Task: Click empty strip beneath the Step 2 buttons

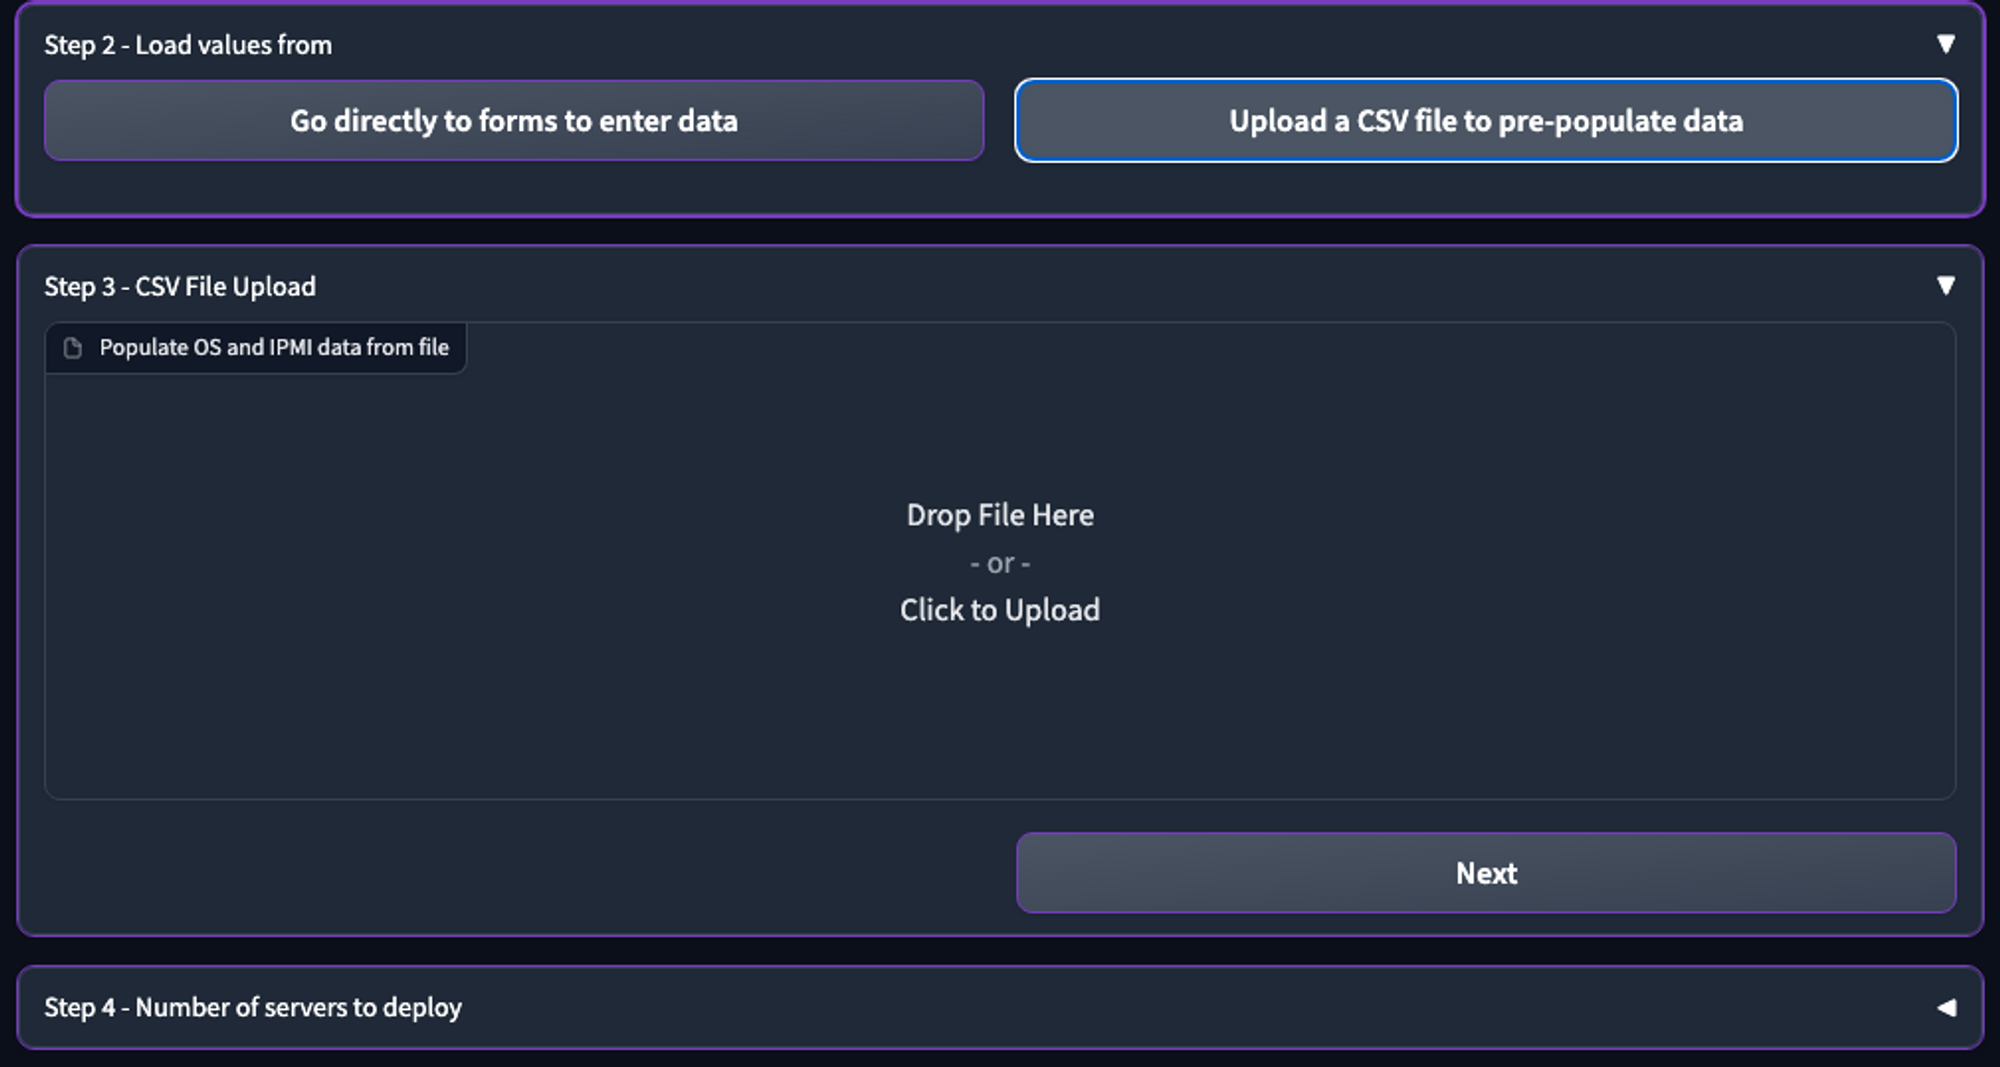Action: click(1000, 187)
